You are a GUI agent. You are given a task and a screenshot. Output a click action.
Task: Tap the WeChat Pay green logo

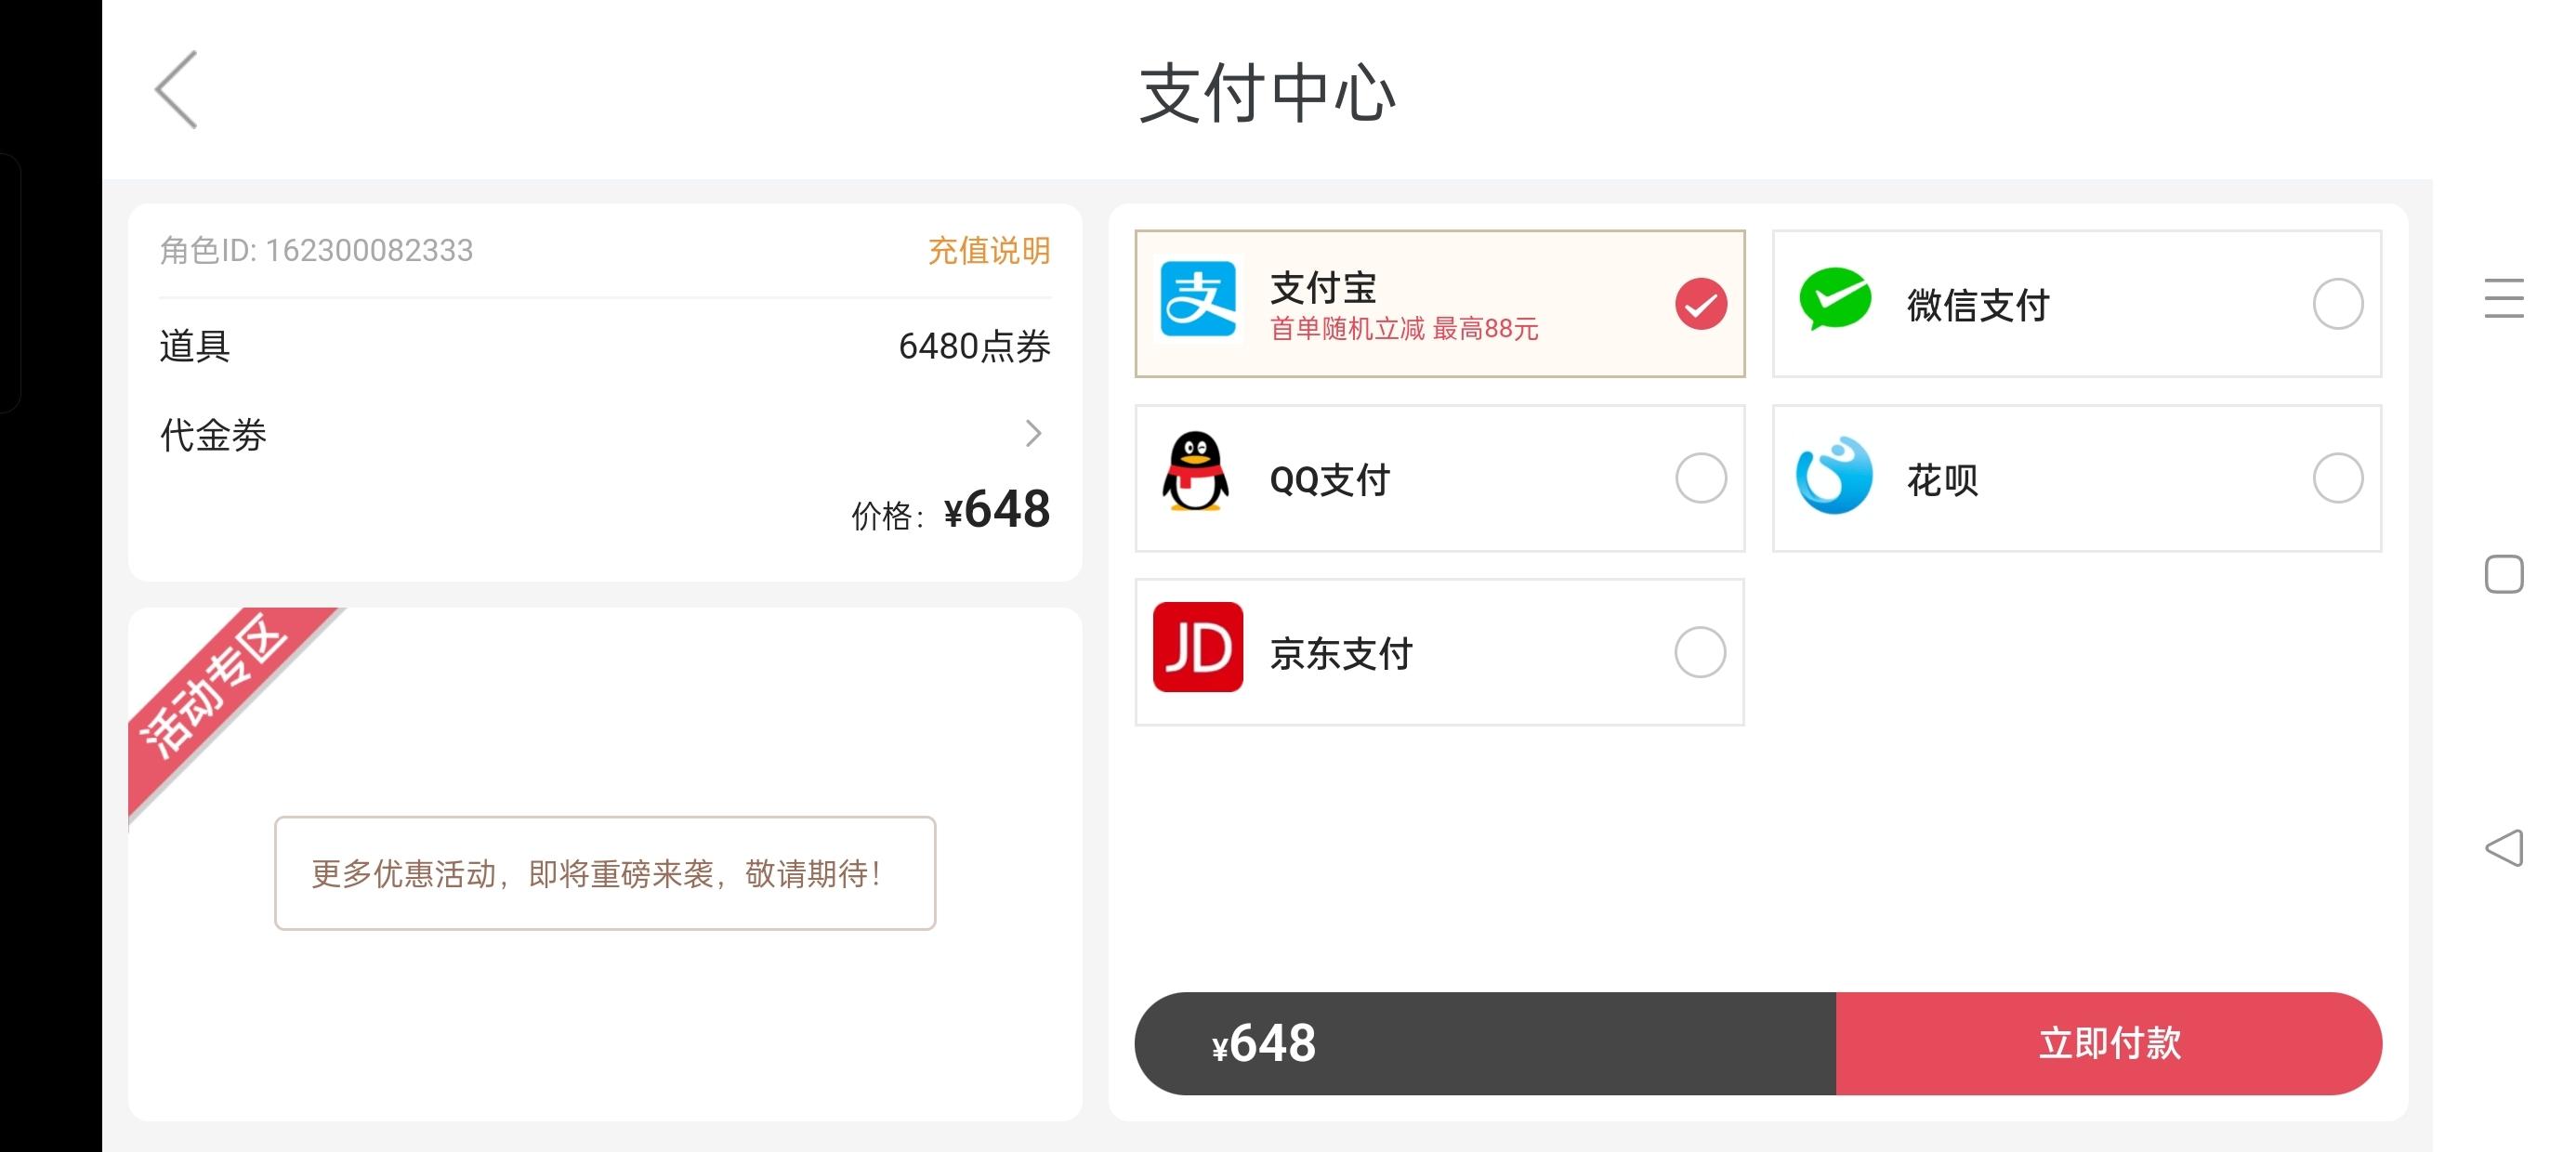pos(1834,298)
